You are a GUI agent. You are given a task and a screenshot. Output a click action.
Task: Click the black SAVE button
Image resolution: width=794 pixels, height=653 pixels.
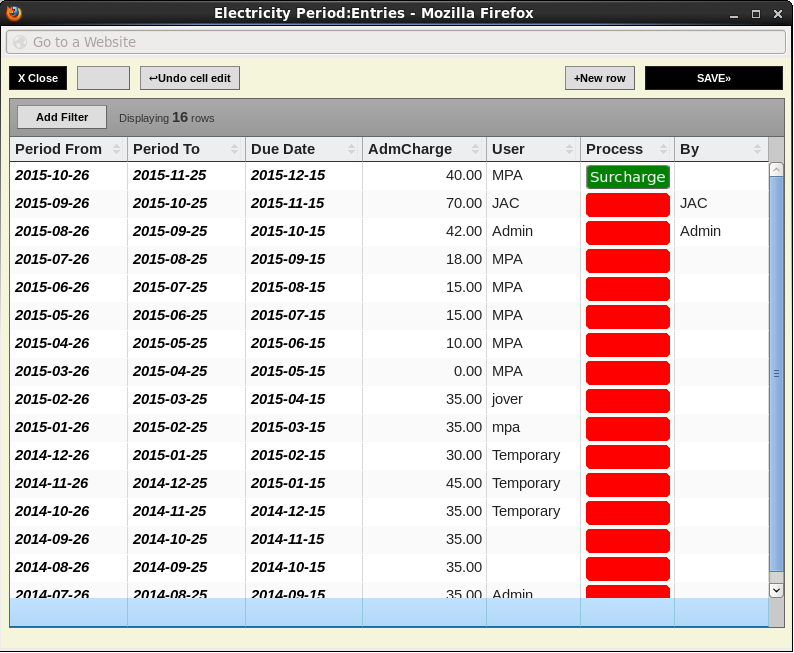click(x=713, y=78)
